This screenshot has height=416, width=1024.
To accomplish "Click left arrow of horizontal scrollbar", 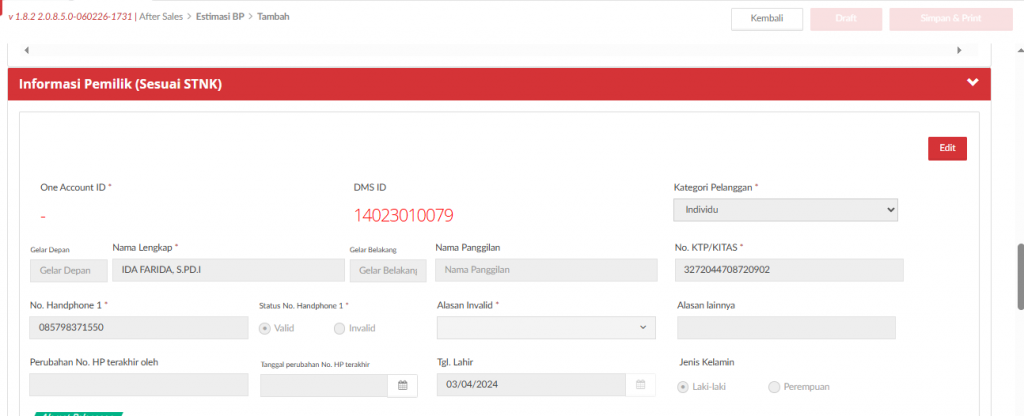I will [26, 50].
